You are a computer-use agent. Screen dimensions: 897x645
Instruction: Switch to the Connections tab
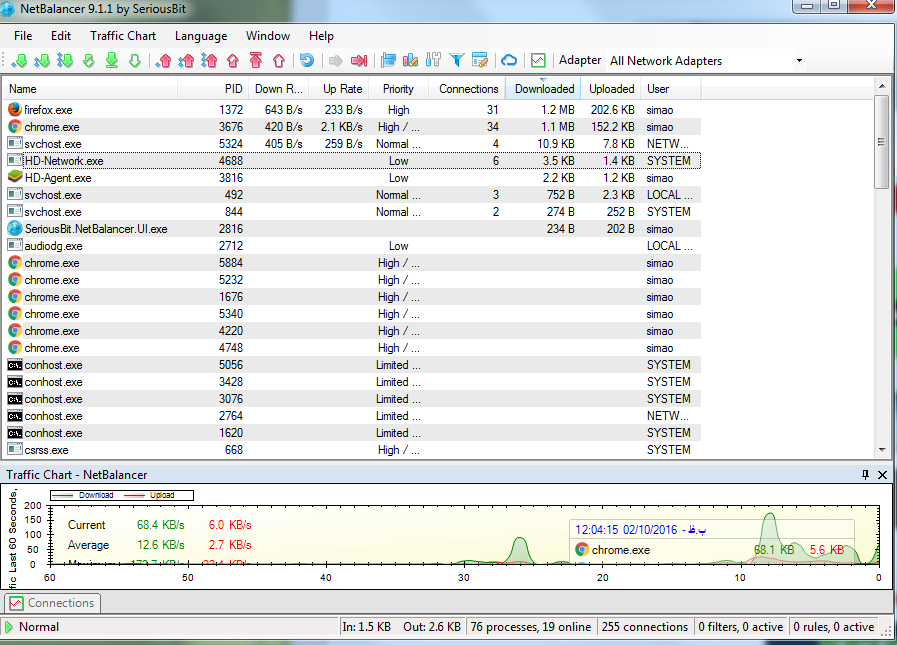(53, 603)
